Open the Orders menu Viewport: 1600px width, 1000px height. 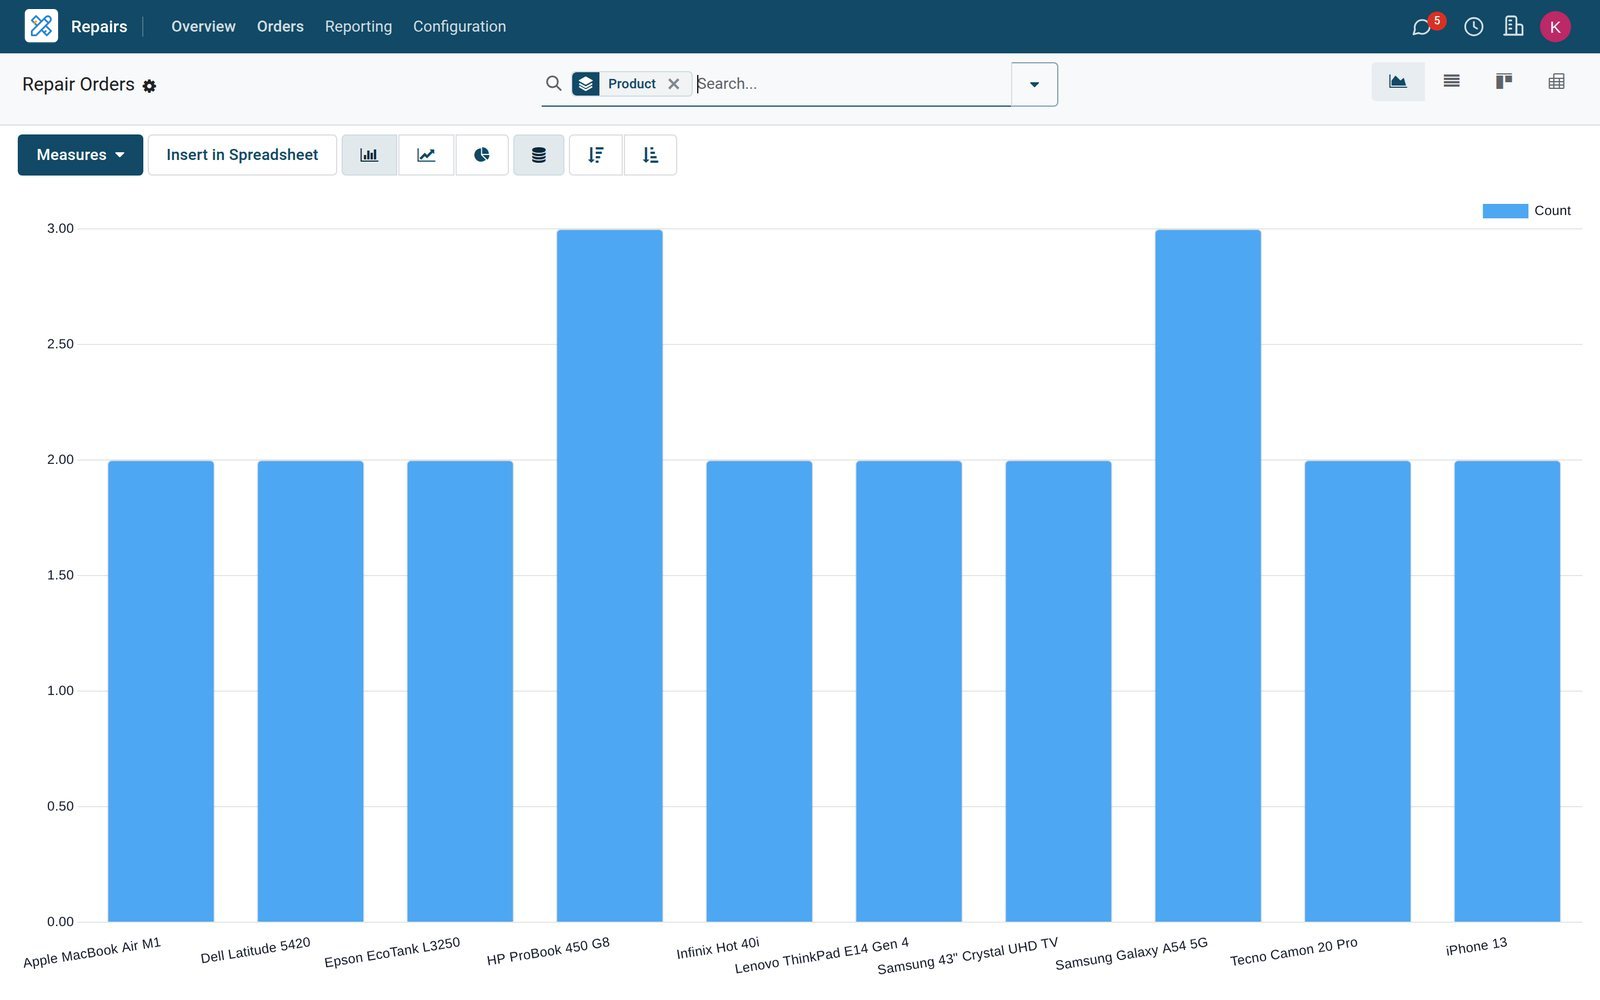pos(280,27)
